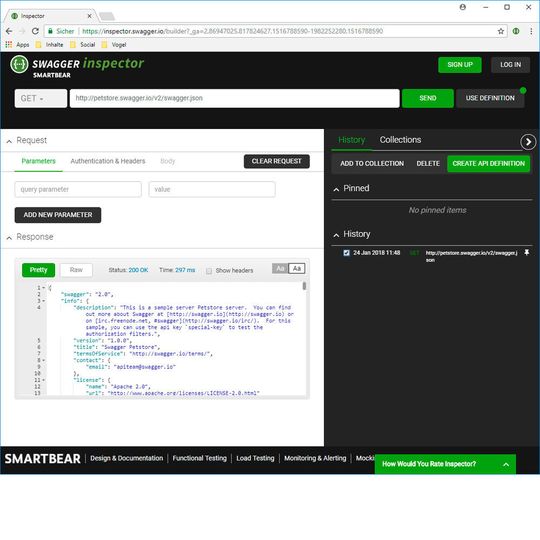Bookmark page with the star icon
Screen dimensions: 540x540
tap(501, 31)
